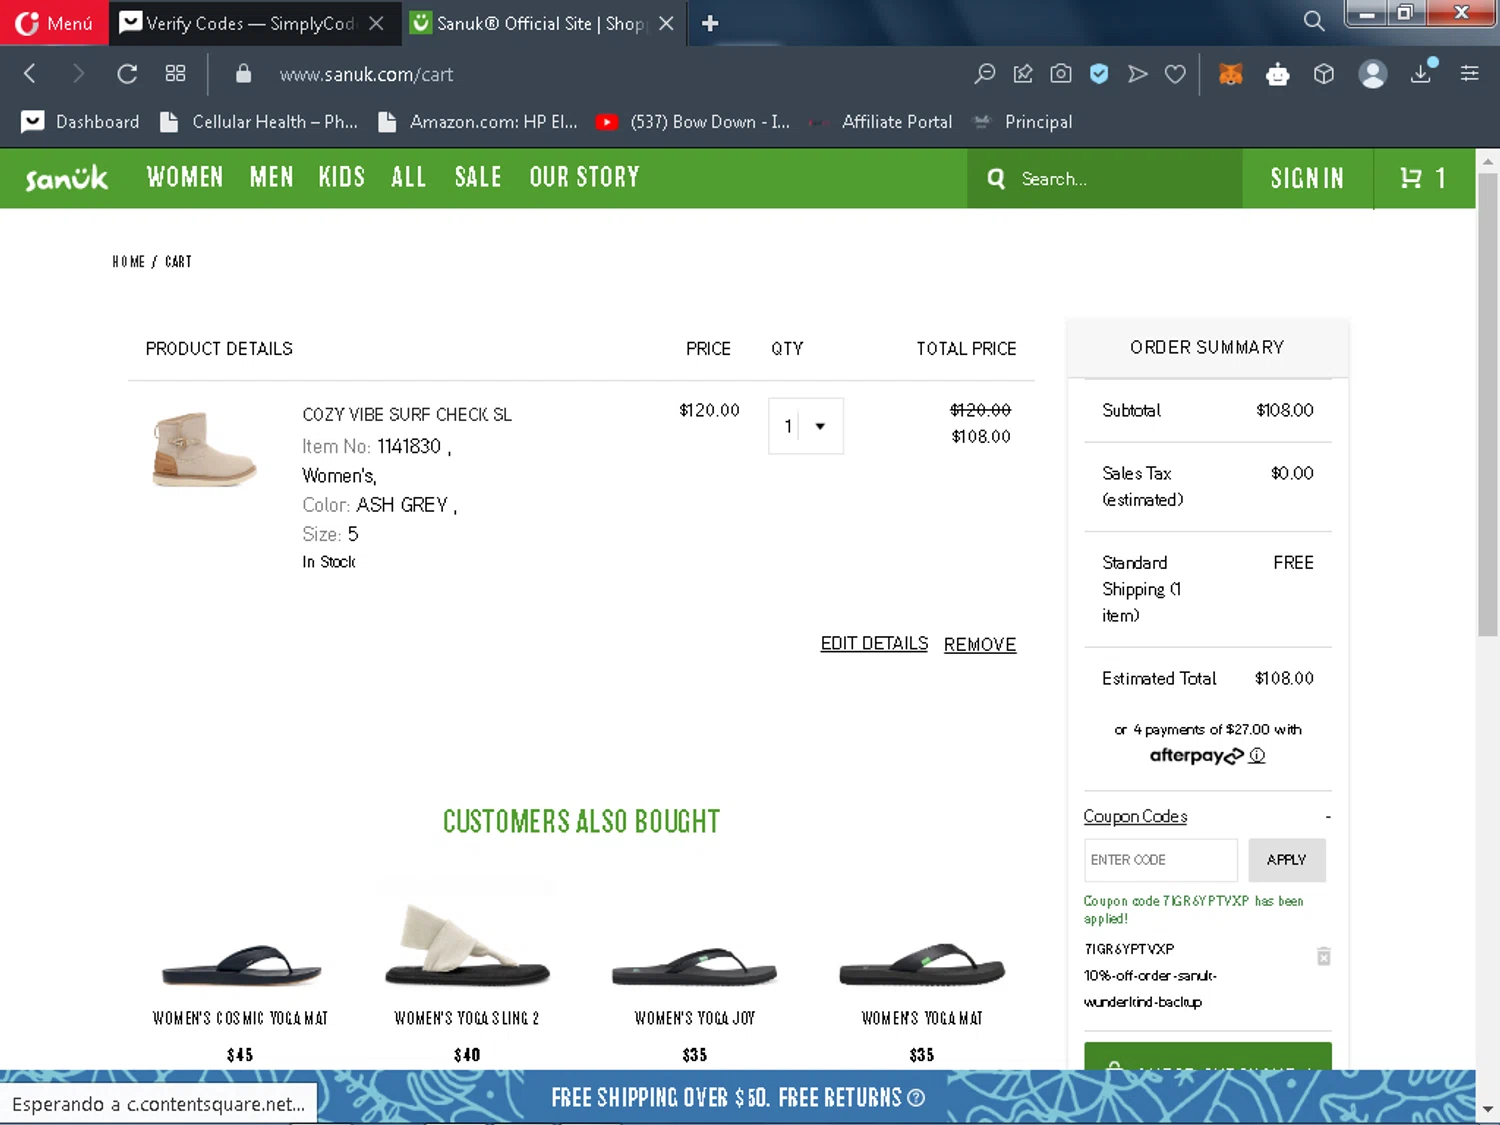Screen dimensions: 1500x1125
Task: Click the edit snapshot icon
Action: pyautogui.click(x=1023, y=73)
